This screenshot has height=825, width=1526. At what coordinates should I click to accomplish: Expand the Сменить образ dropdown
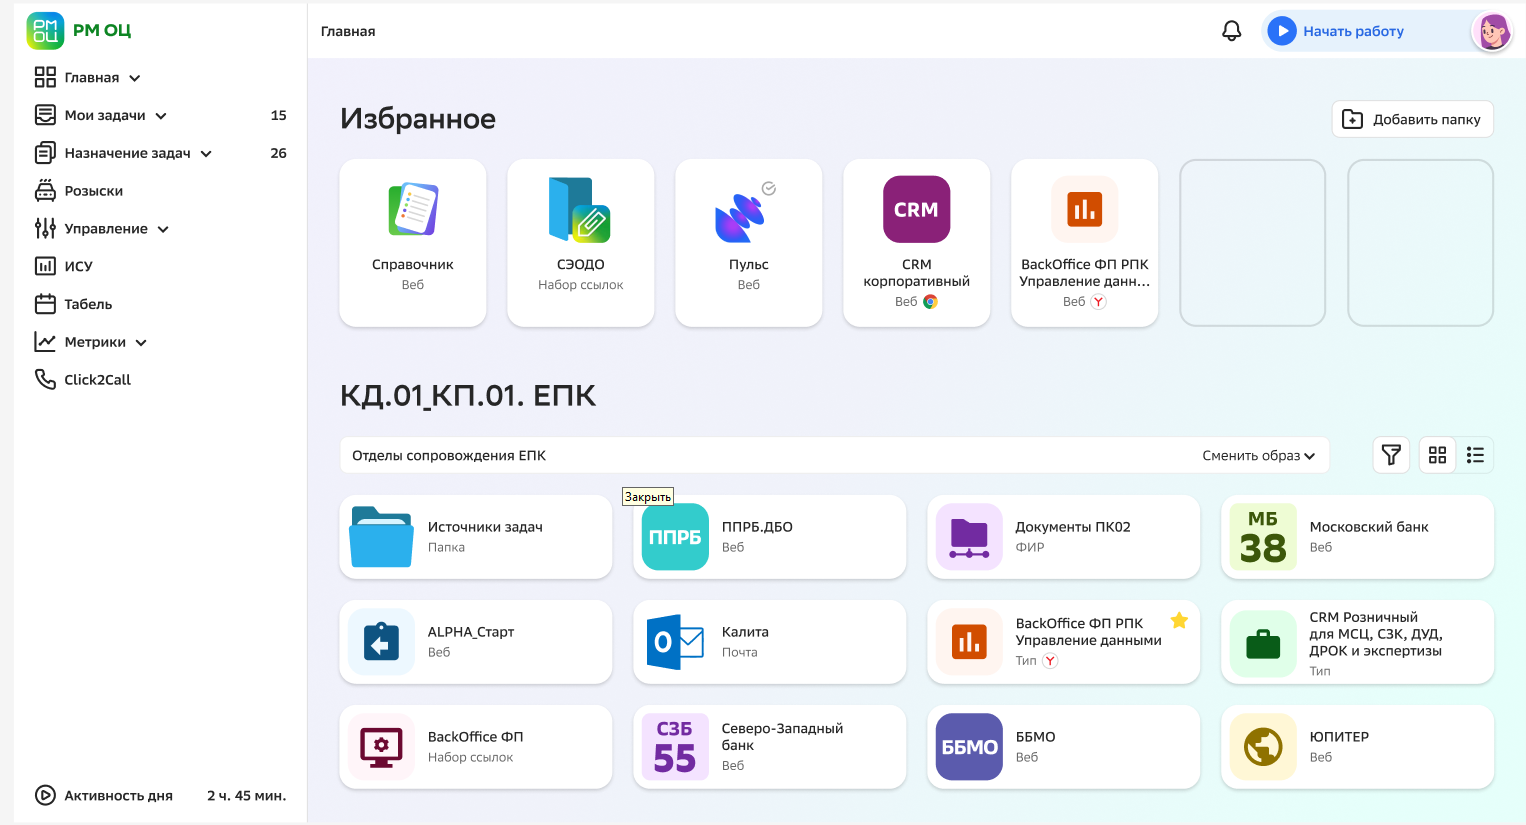point(1258,456)
